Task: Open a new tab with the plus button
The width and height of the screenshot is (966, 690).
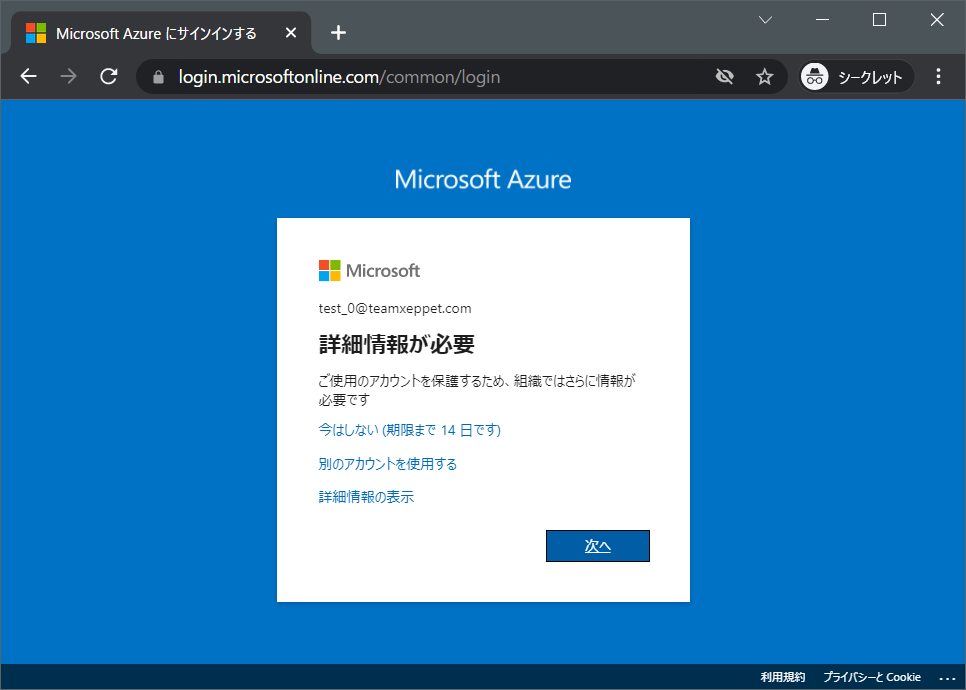Action: coord(338,33)
